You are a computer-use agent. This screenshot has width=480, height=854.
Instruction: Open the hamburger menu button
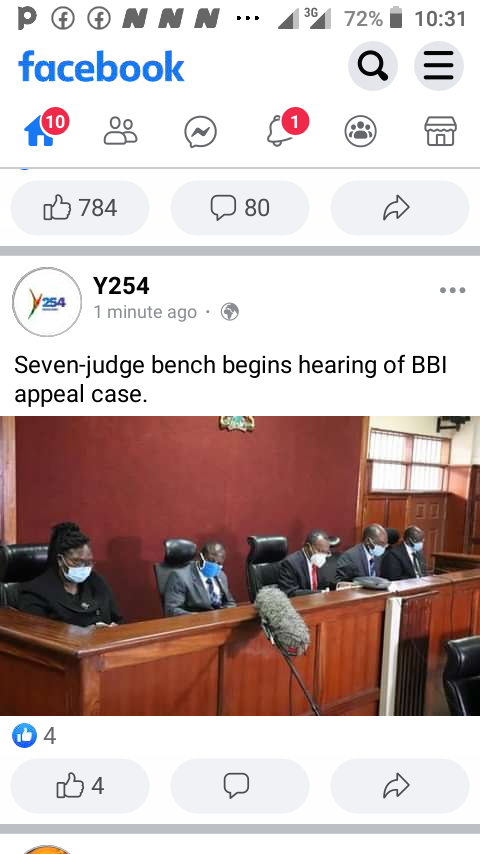pyautogui.click(x=439, y=66)
